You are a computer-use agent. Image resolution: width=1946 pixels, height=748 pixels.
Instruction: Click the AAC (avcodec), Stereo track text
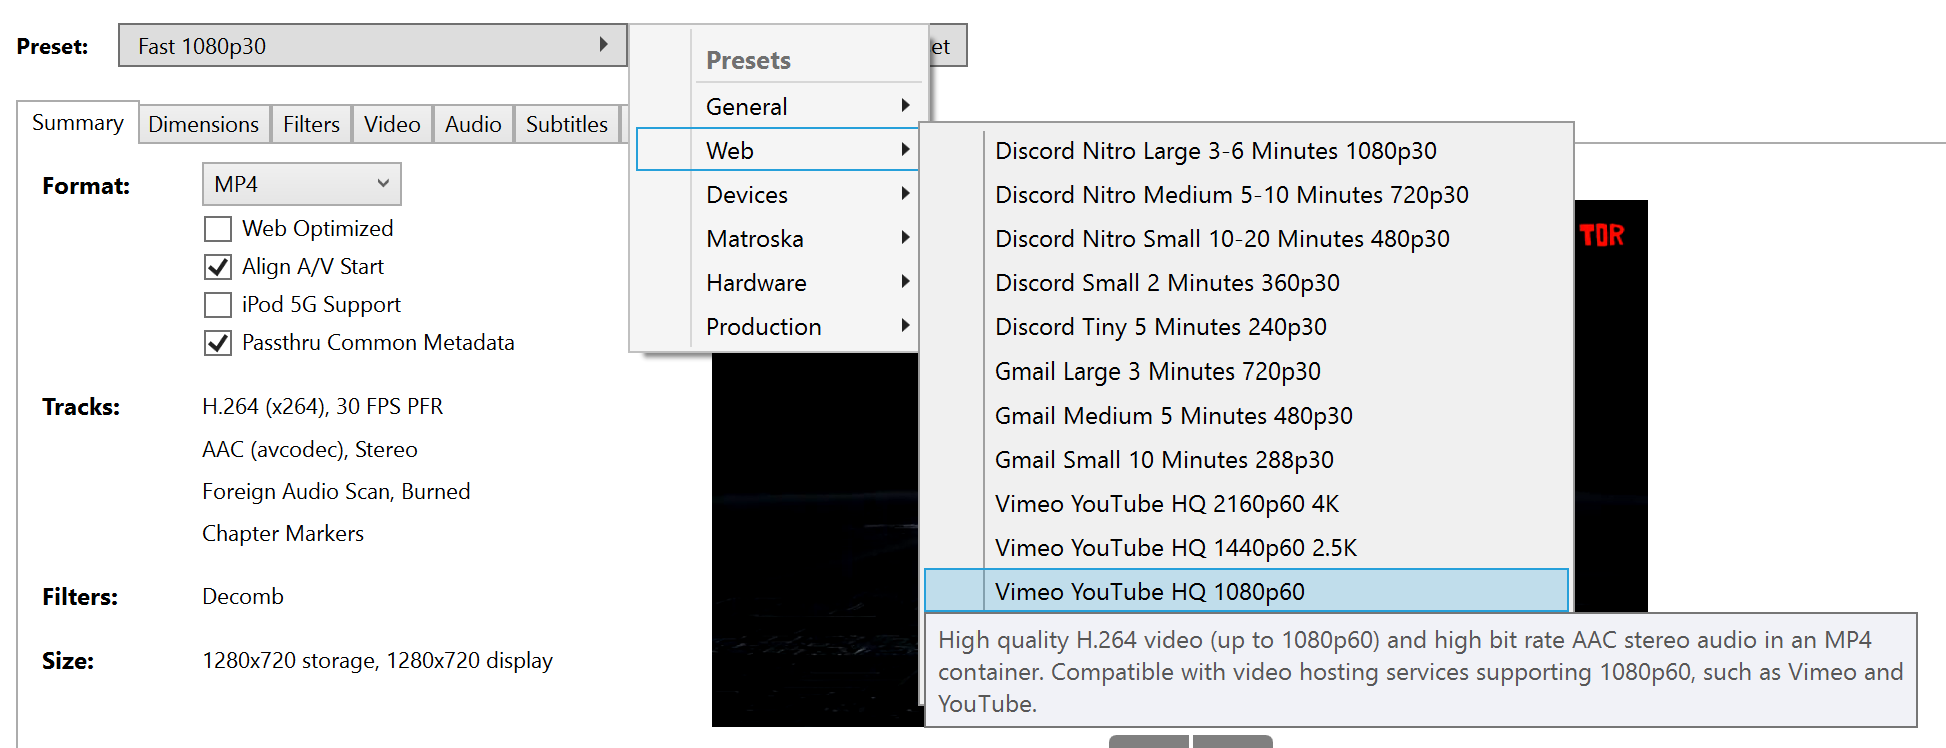[x=310, y=449]
